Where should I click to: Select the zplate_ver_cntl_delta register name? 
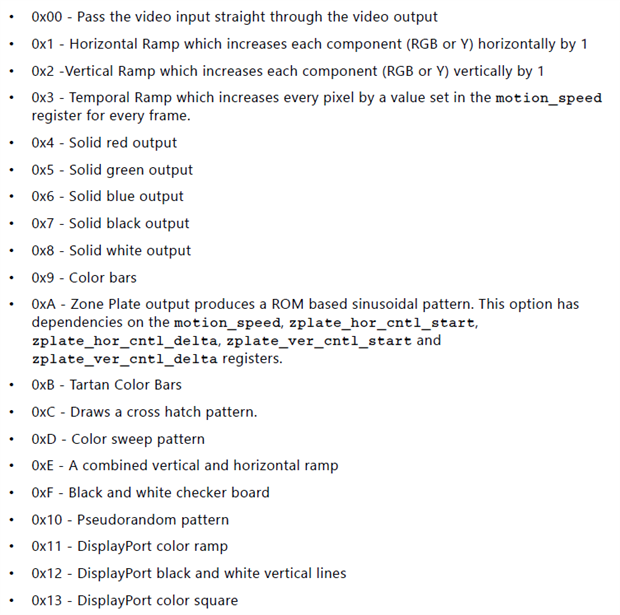tap(125, 359)
